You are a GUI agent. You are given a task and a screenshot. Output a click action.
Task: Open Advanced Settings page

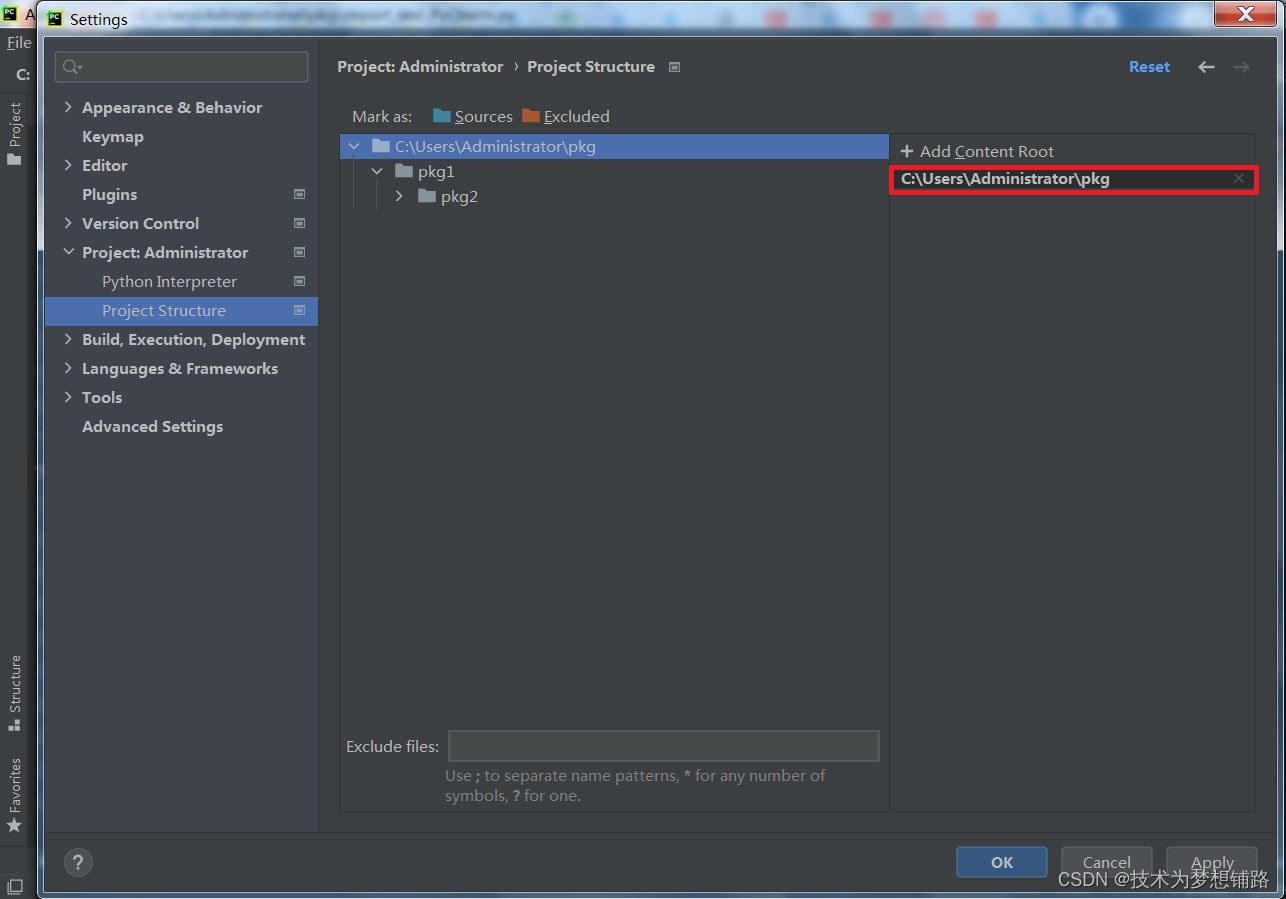point(152,426)
